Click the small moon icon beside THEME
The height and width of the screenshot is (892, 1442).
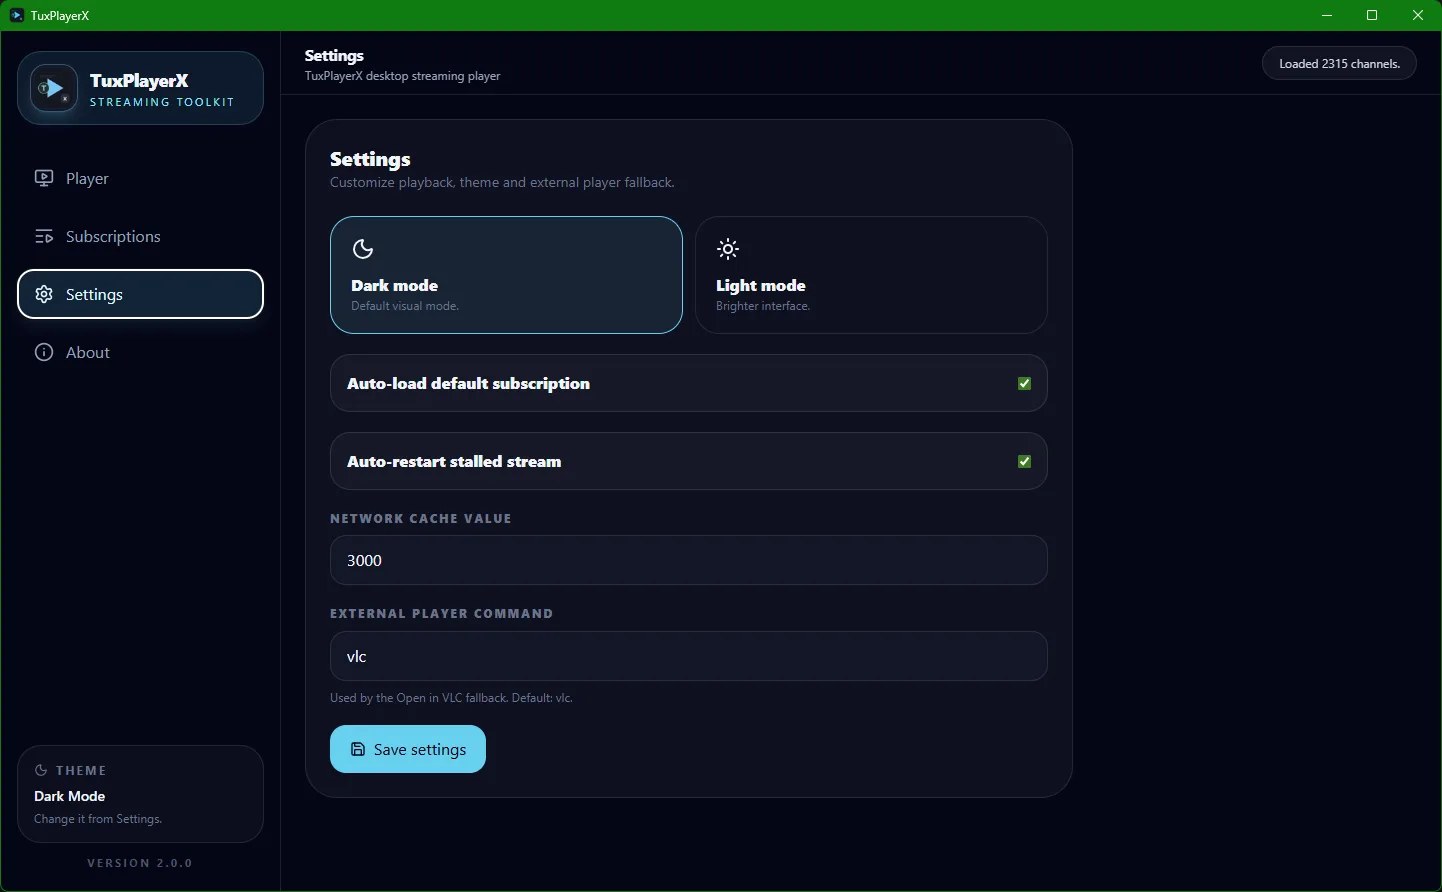click(x=41, y=770)
